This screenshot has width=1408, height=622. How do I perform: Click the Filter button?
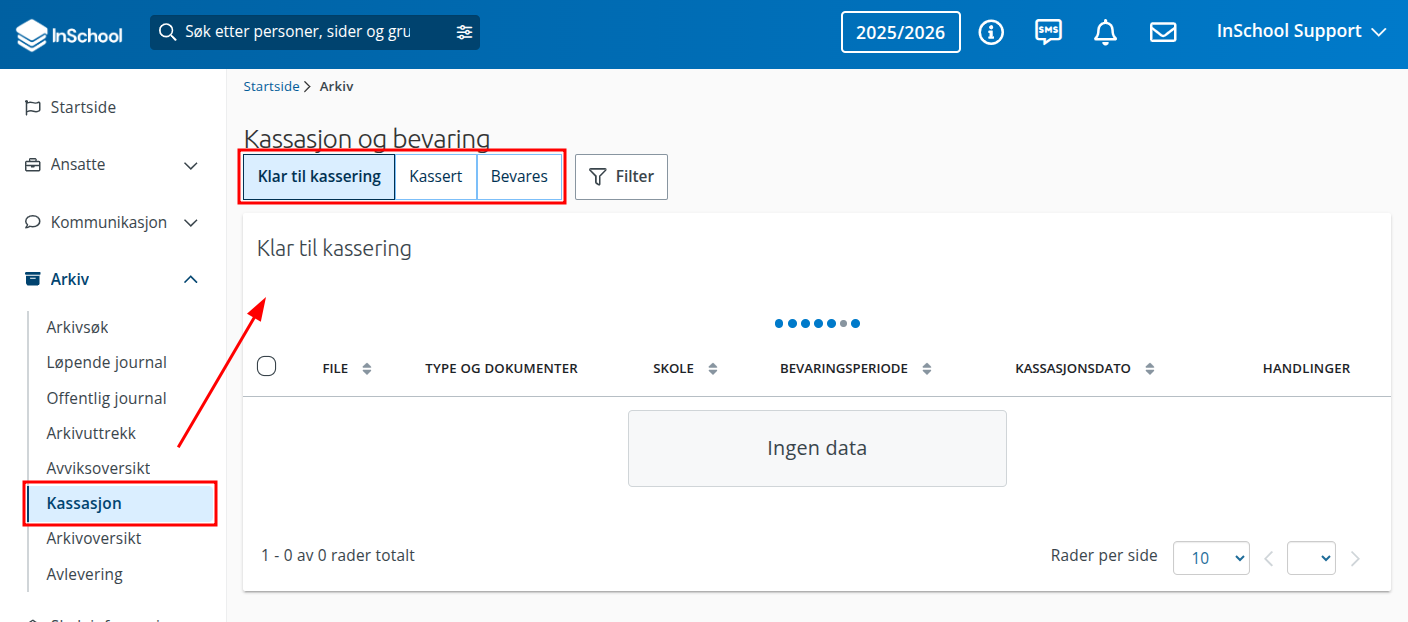click(x=621, y=177)
